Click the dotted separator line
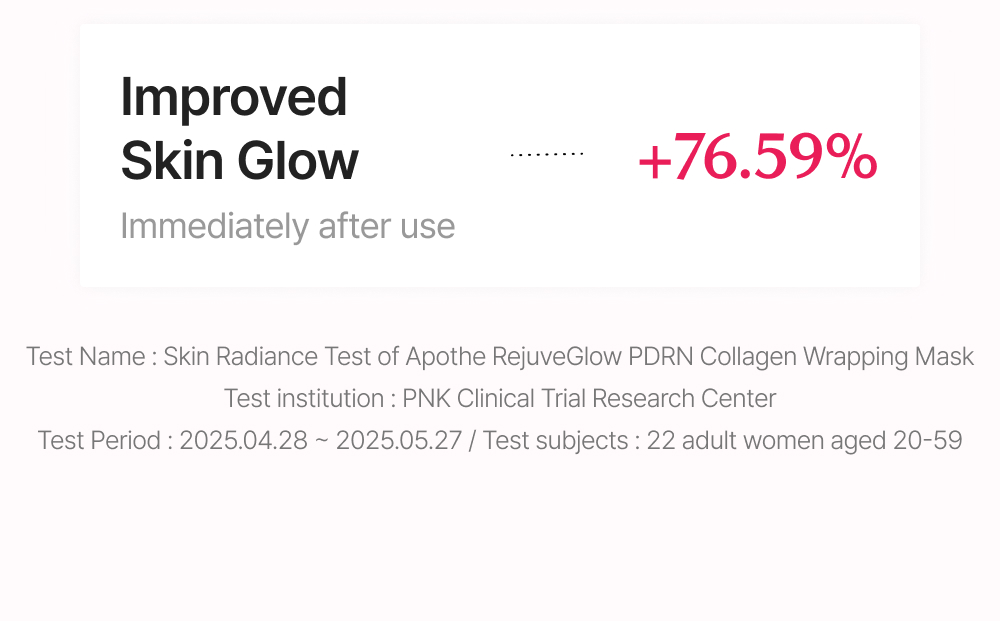1000x621 pixels. [546, 155]
